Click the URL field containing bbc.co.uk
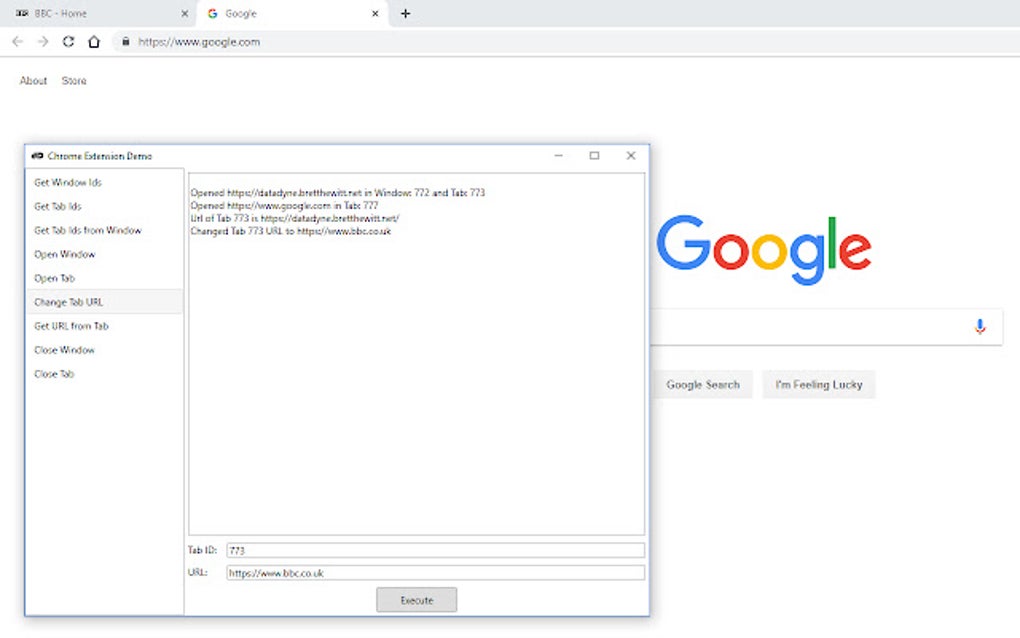Screen dimensions: 1020x638 click(434, 572)
